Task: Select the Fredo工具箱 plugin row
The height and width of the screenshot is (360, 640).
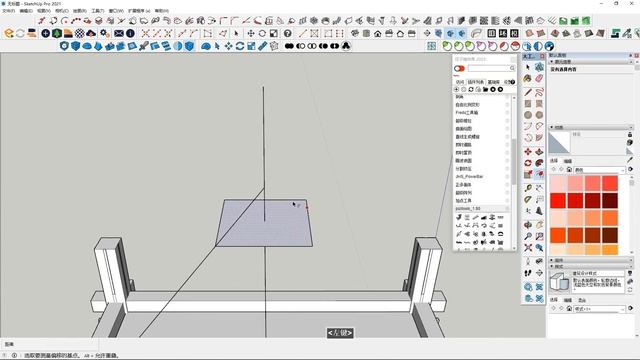Action: 482,113
